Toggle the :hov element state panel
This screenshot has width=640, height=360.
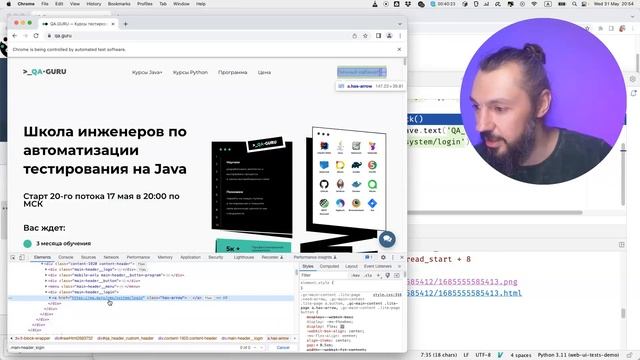(356, 276)
